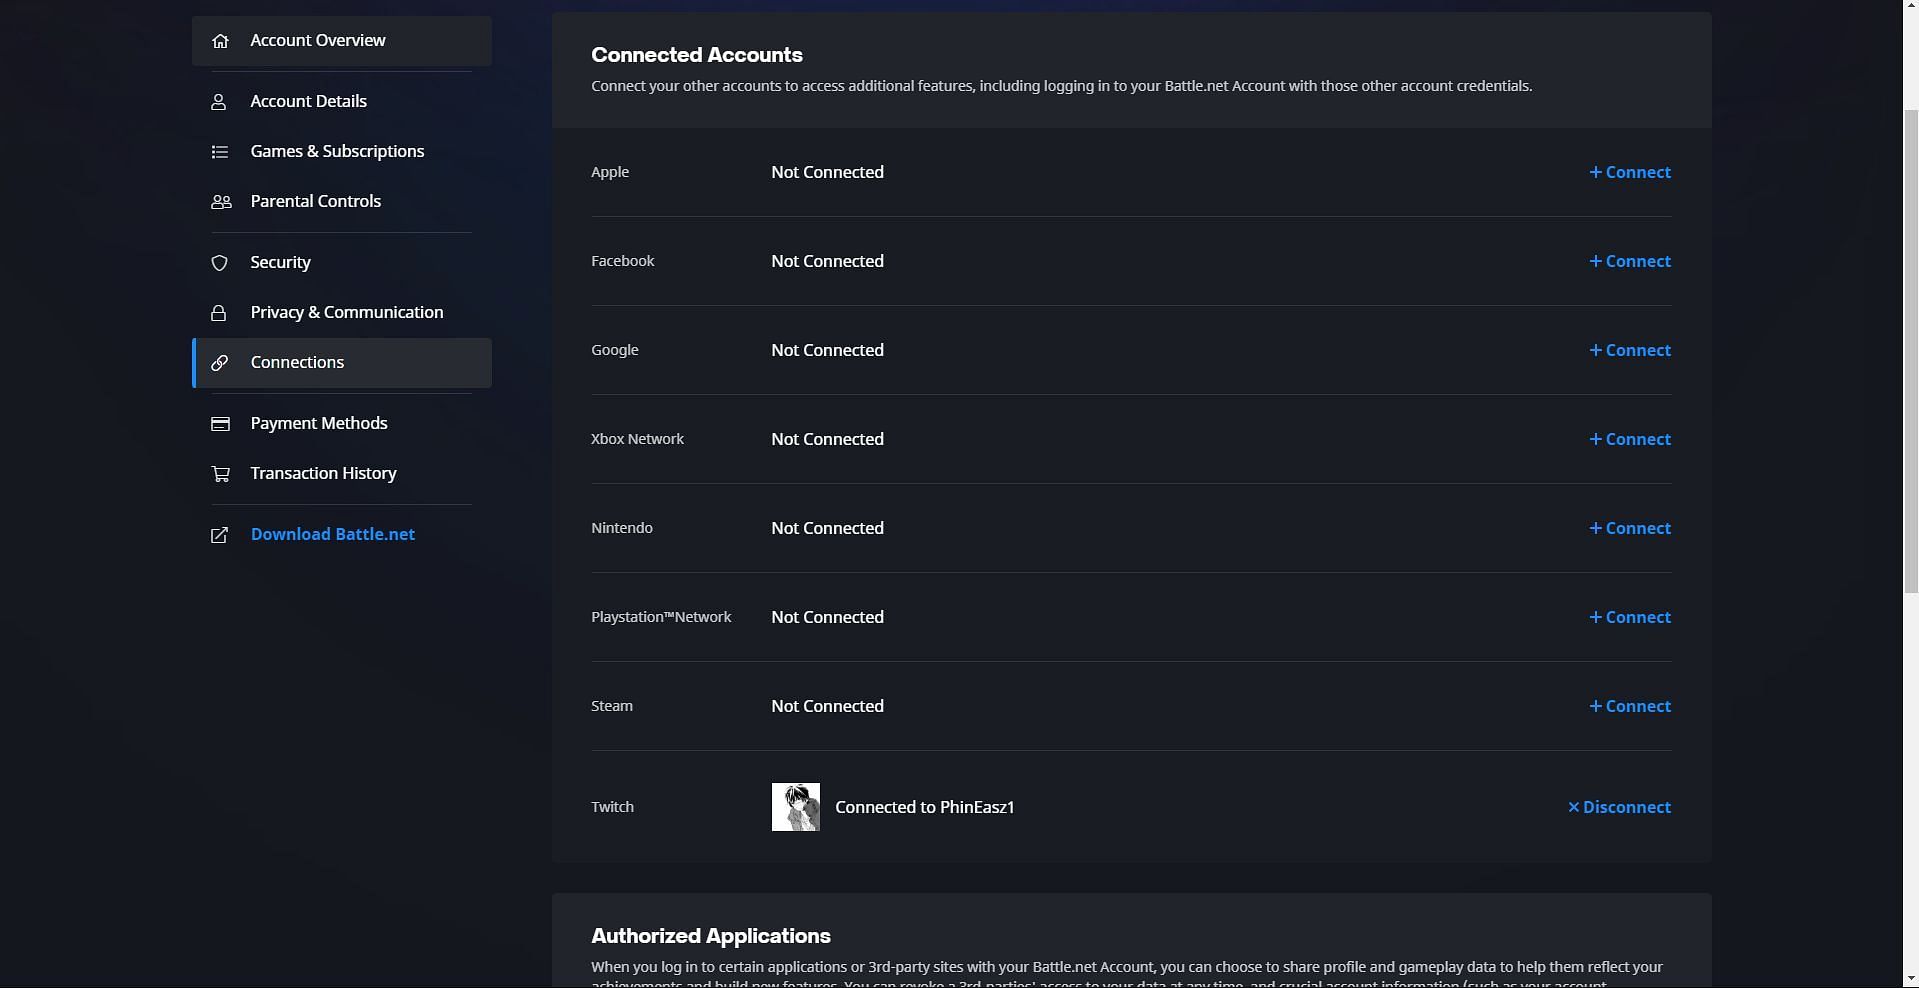Open Account Overview in the sidebar

click(342, 41)
